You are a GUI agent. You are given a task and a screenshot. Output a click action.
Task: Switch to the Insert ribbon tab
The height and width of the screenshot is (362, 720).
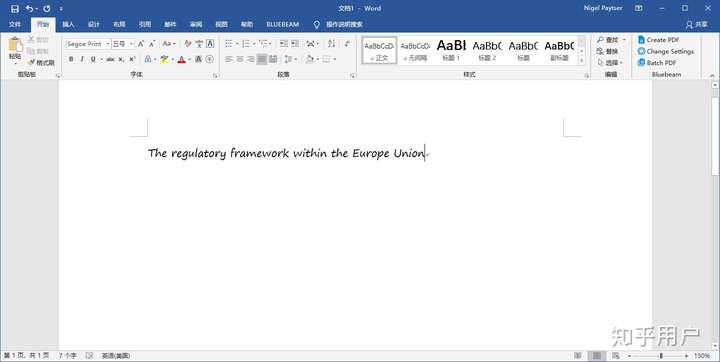68,24
